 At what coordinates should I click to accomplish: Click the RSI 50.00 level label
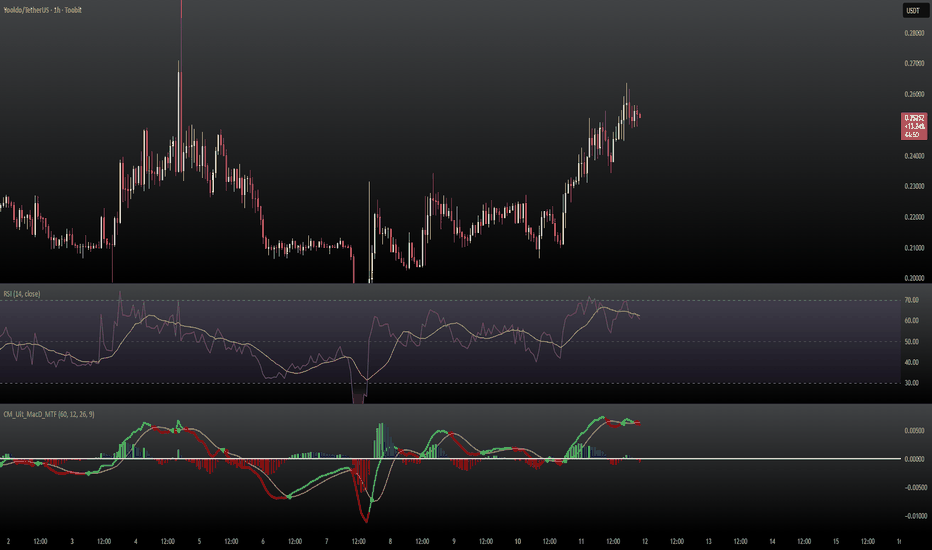[x=911, y=341]
